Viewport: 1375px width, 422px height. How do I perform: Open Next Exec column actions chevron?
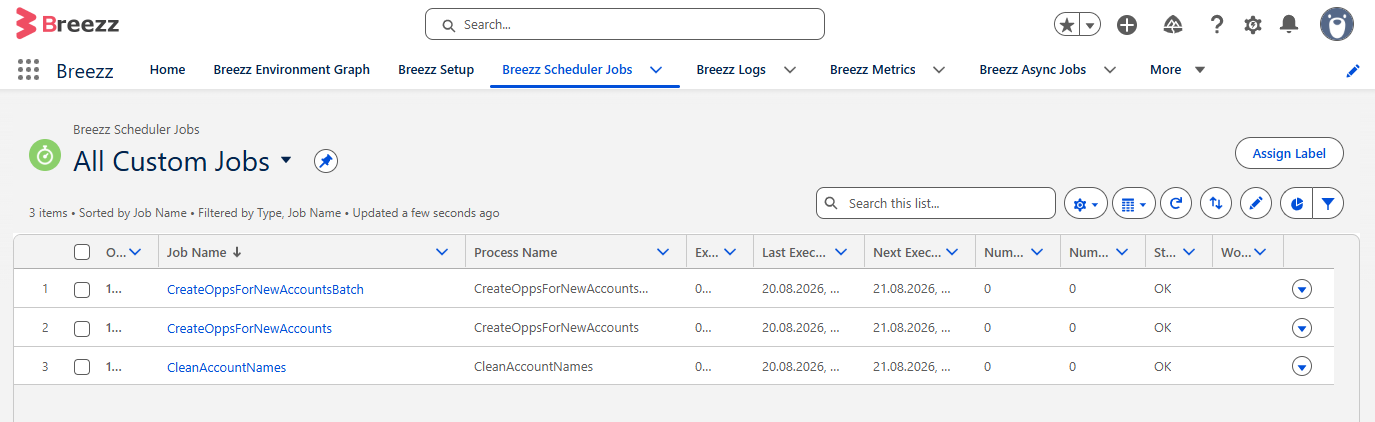click(952, 252)
